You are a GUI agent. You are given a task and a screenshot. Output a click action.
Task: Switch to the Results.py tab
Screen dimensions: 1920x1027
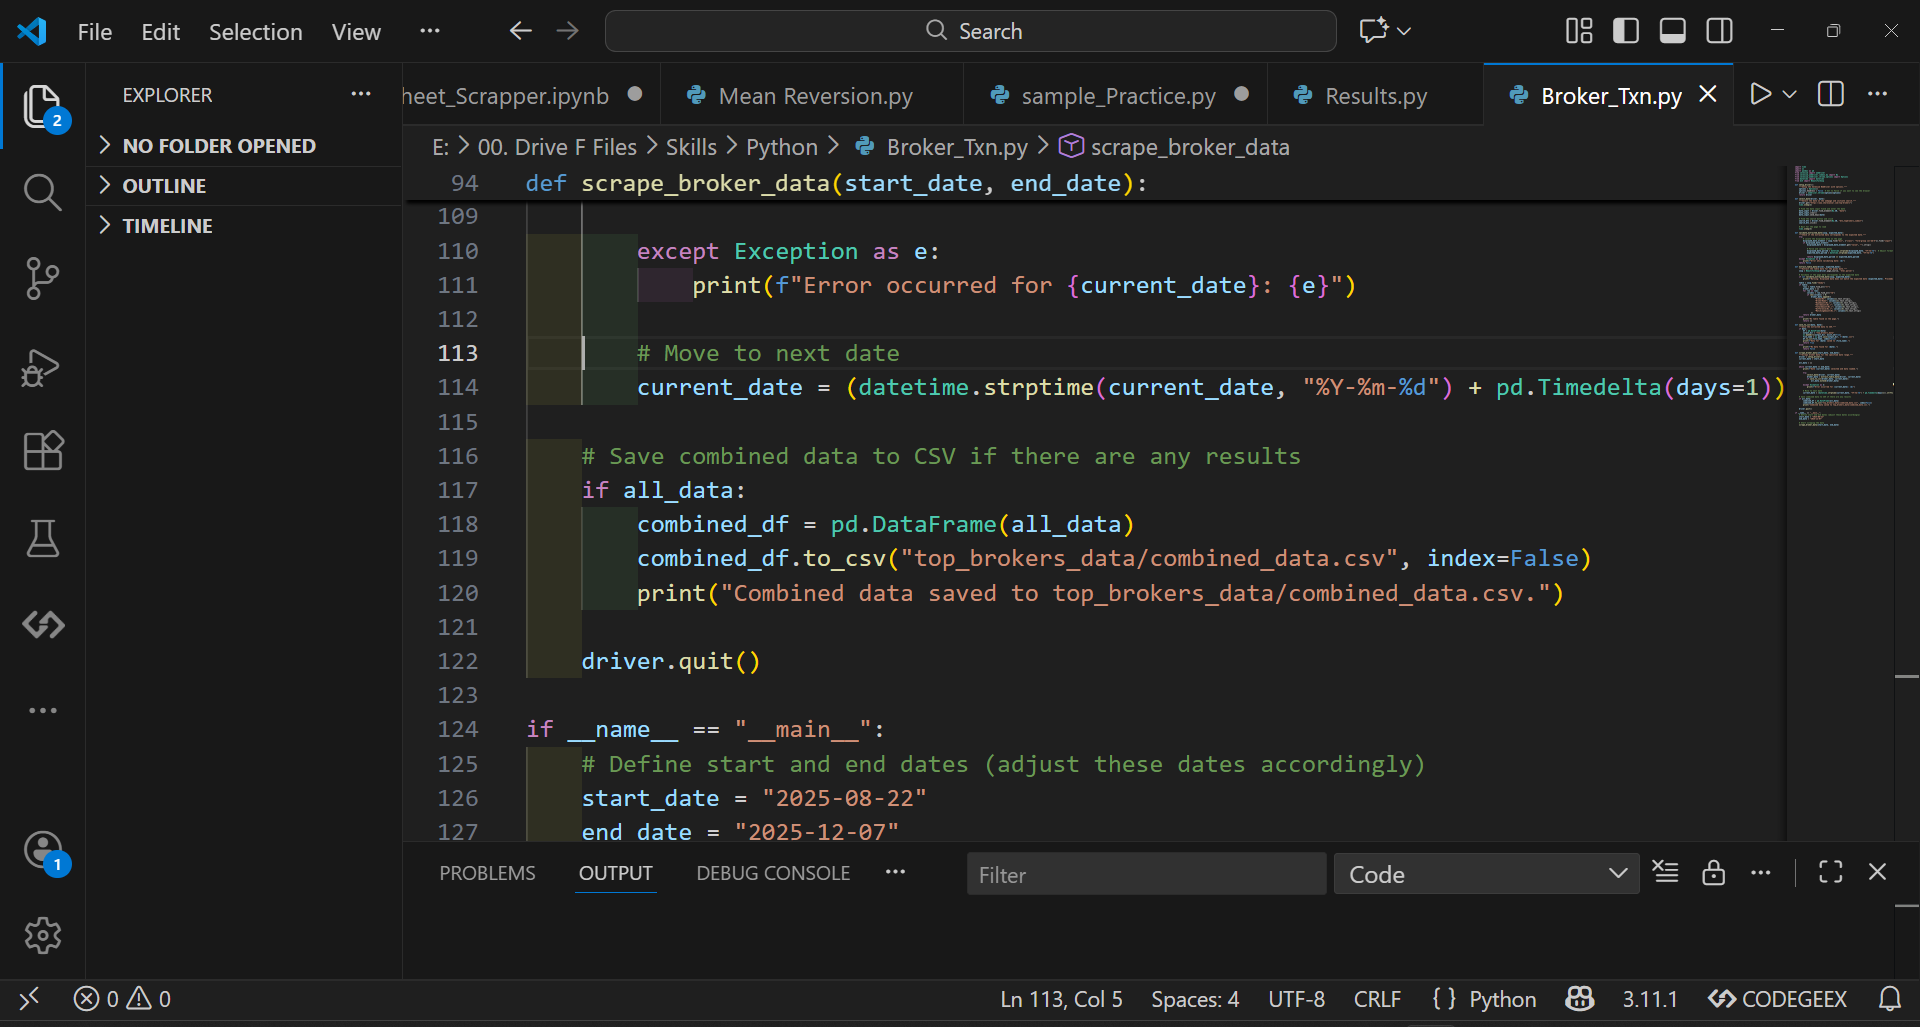(x=1375, y=95)
